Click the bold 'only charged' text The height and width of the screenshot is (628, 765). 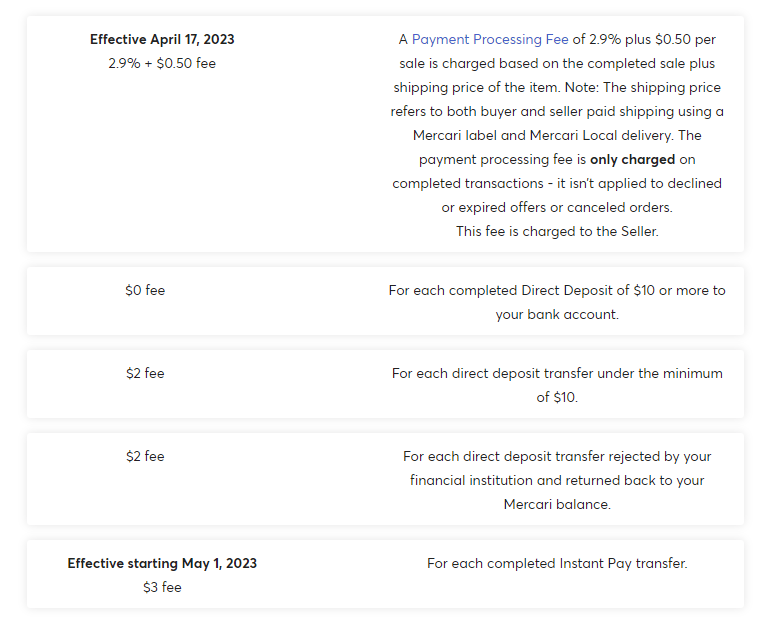(x=632, y=160)
